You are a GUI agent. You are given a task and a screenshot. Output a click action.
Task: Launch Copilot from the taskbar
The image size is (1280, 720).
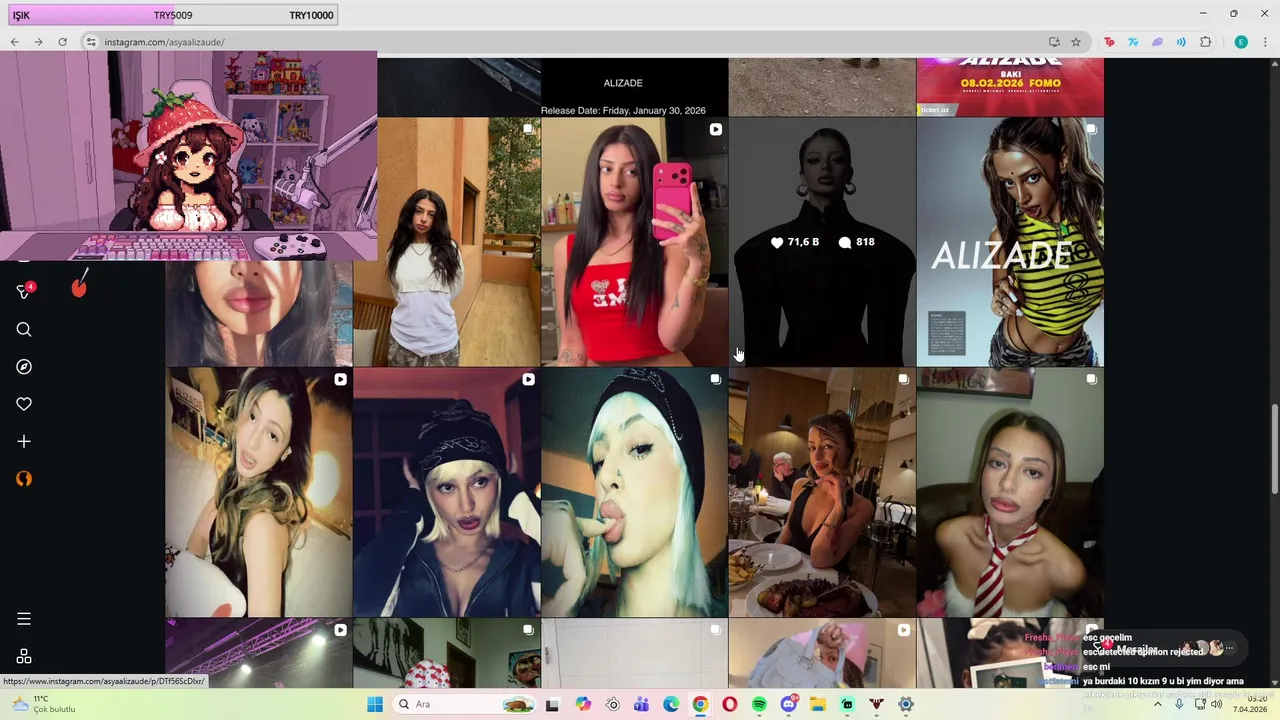pos(583,704)
